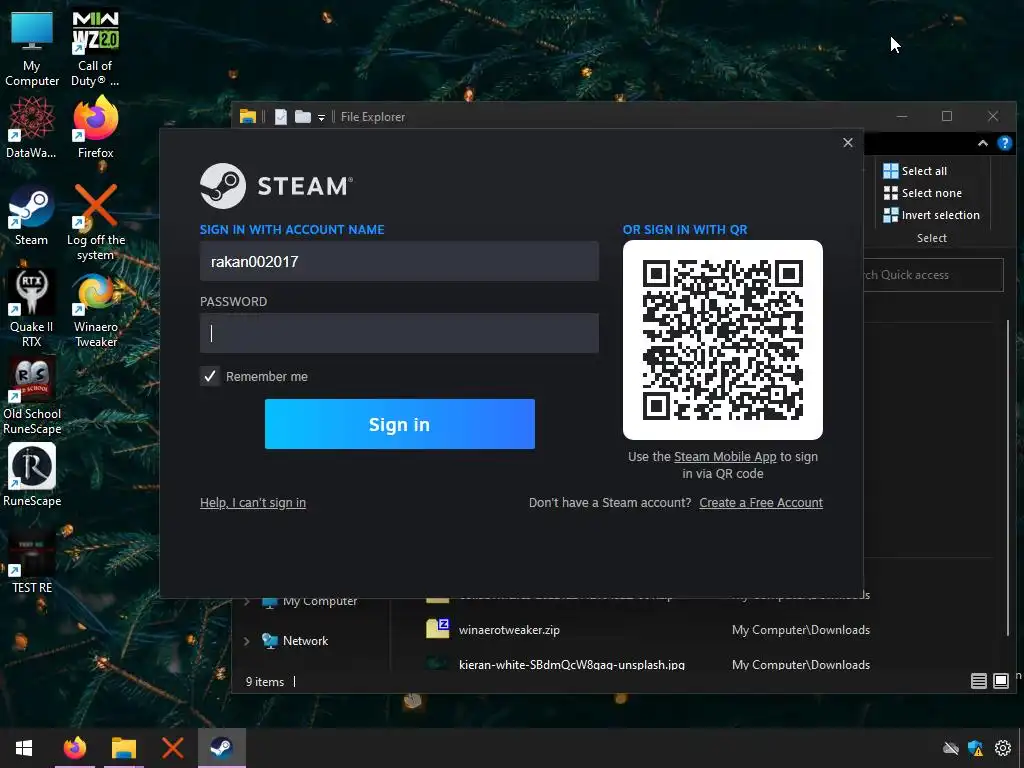Select winaerotweaker.zip file
The height and width of the screenshot is (768, 1024).
[509, 630]
